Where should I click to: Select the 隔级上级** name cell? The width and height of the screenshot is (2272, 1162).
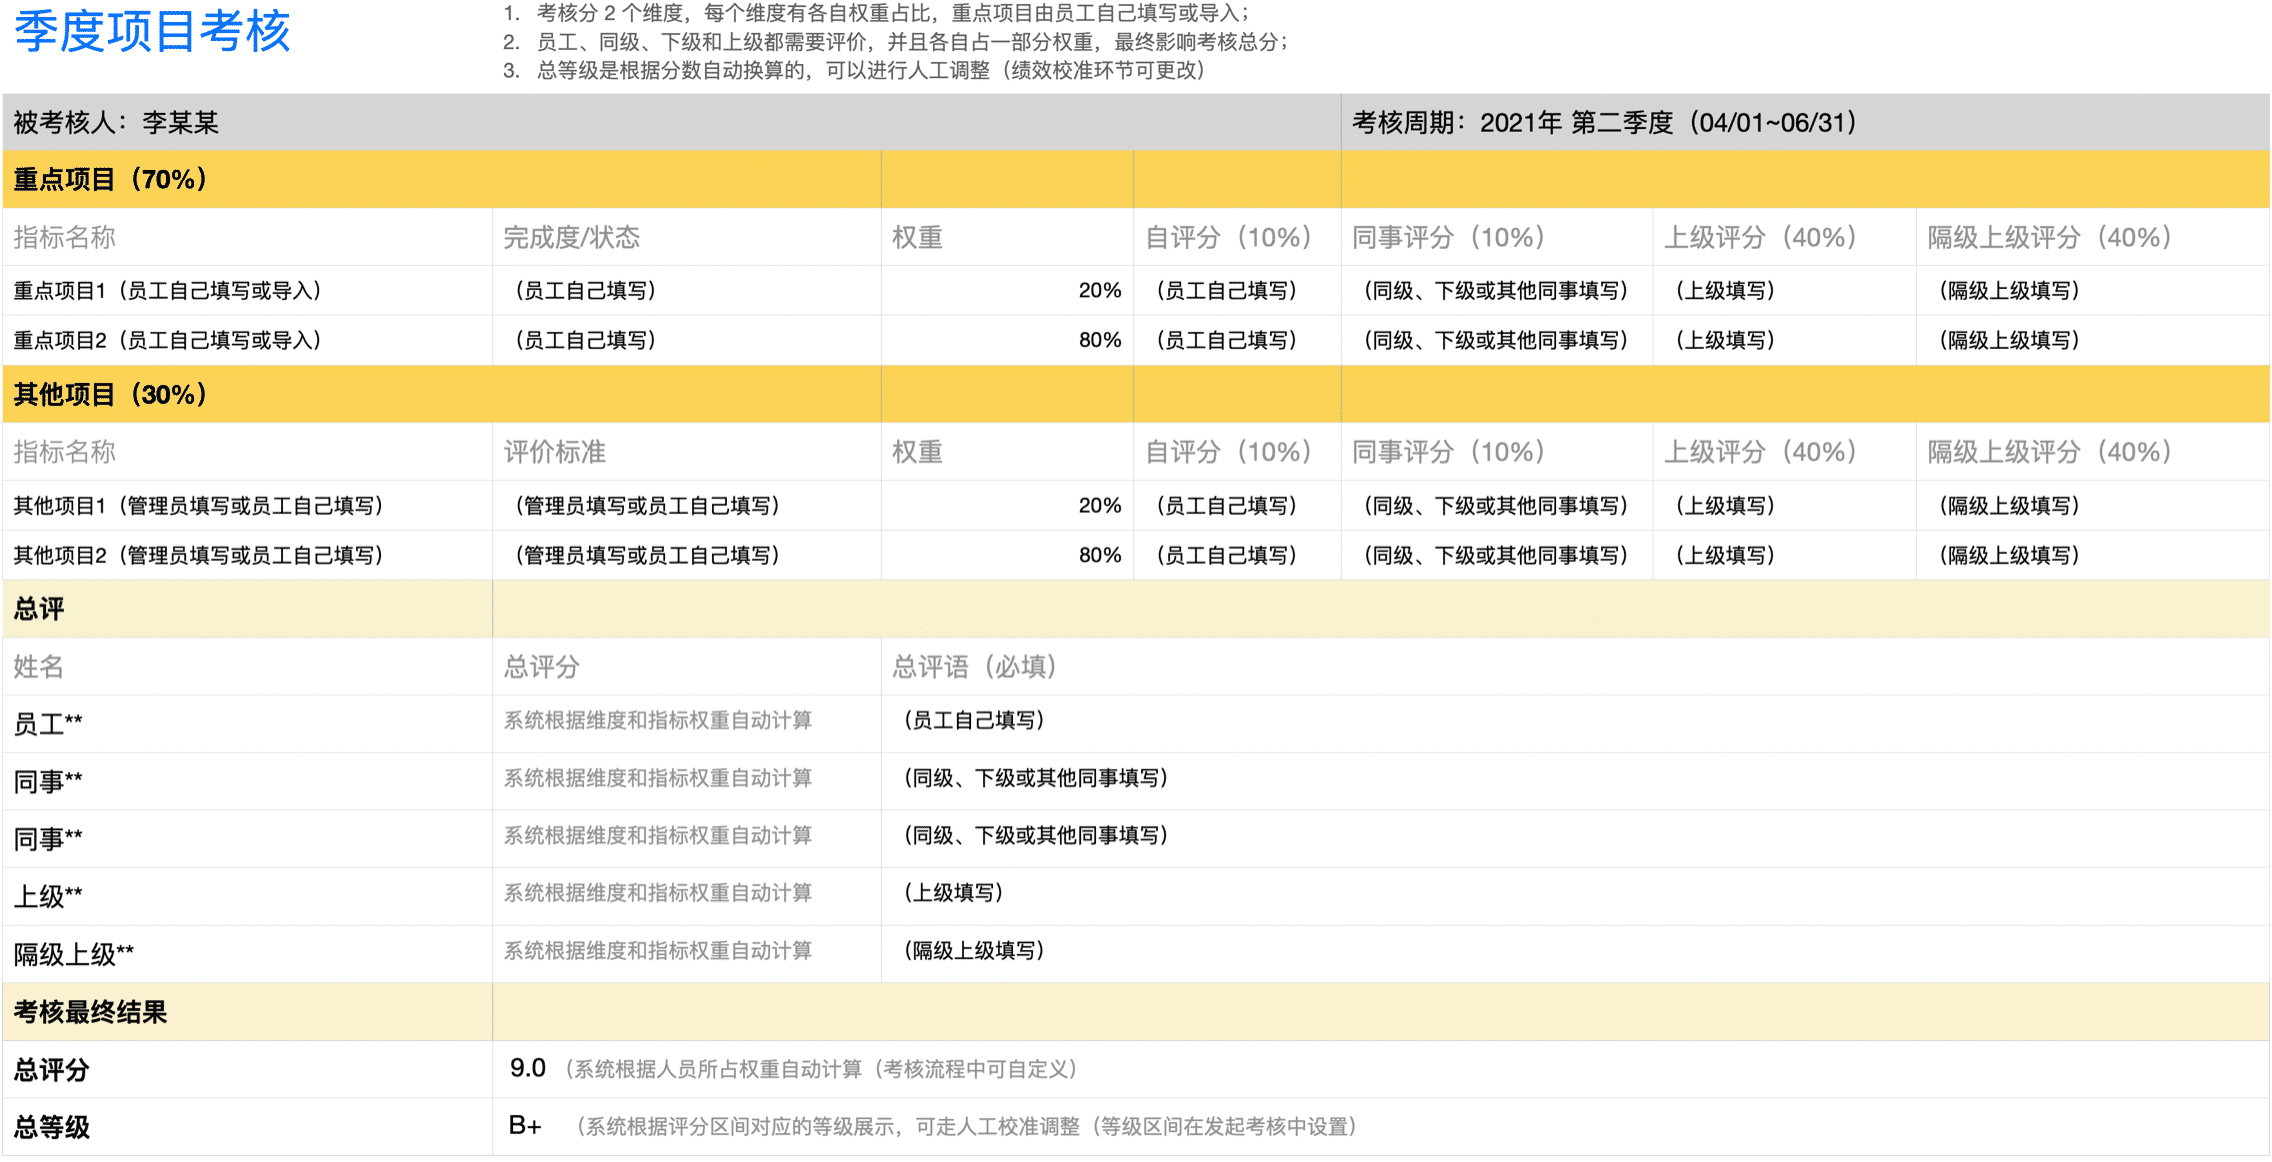point(248,954)
